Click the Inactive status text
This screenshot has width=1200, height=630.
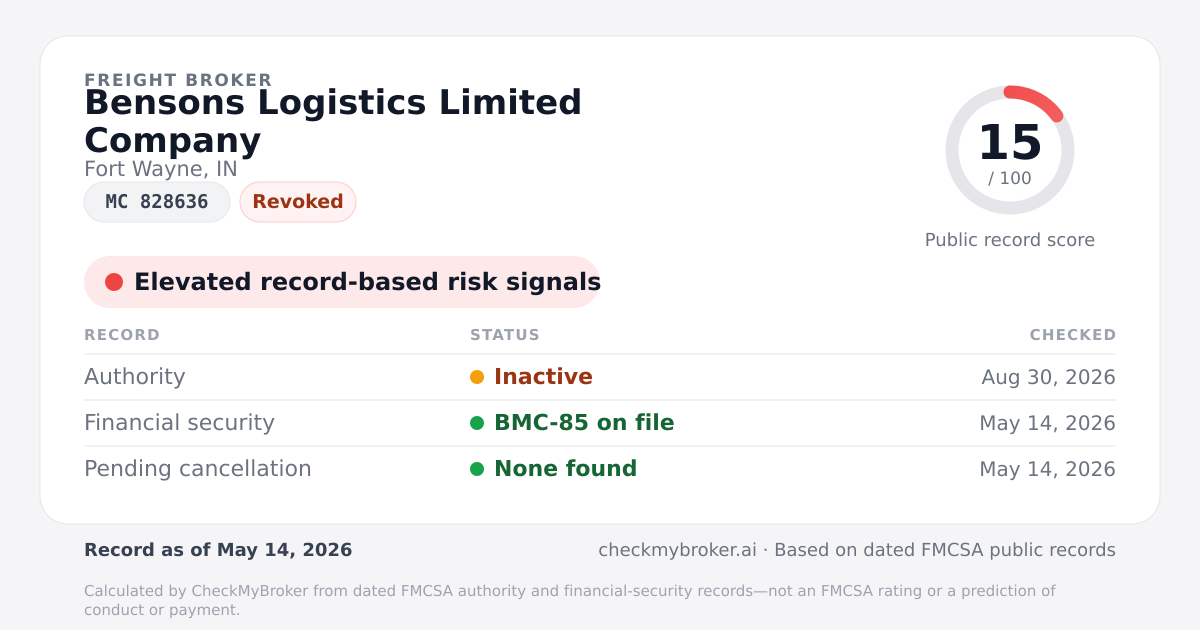pos(543,377)
